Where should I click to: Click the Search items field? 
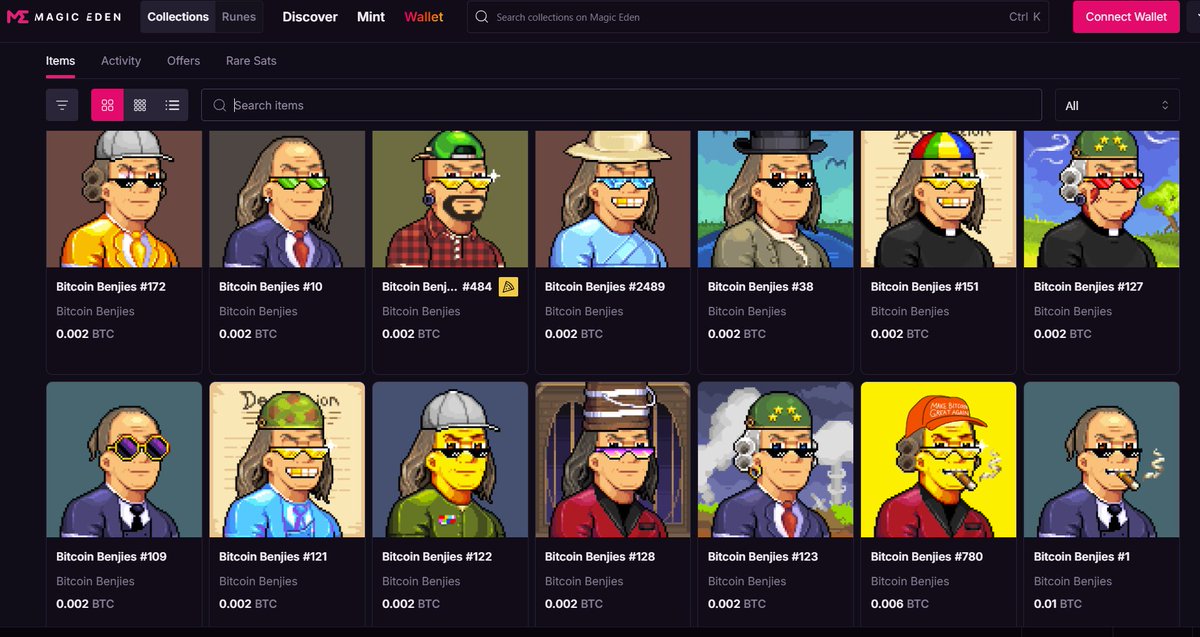tap(621, 105)
